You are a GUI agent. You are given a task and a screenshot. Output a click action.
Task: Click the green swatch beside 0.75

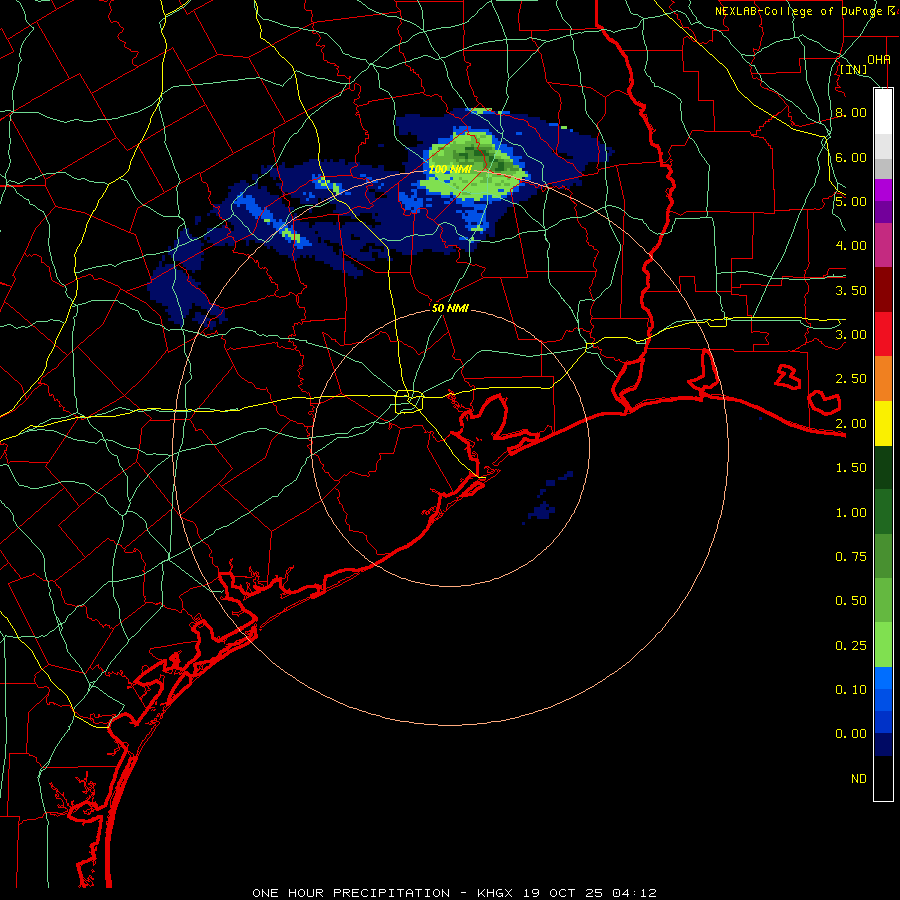(x=883, y=556)
